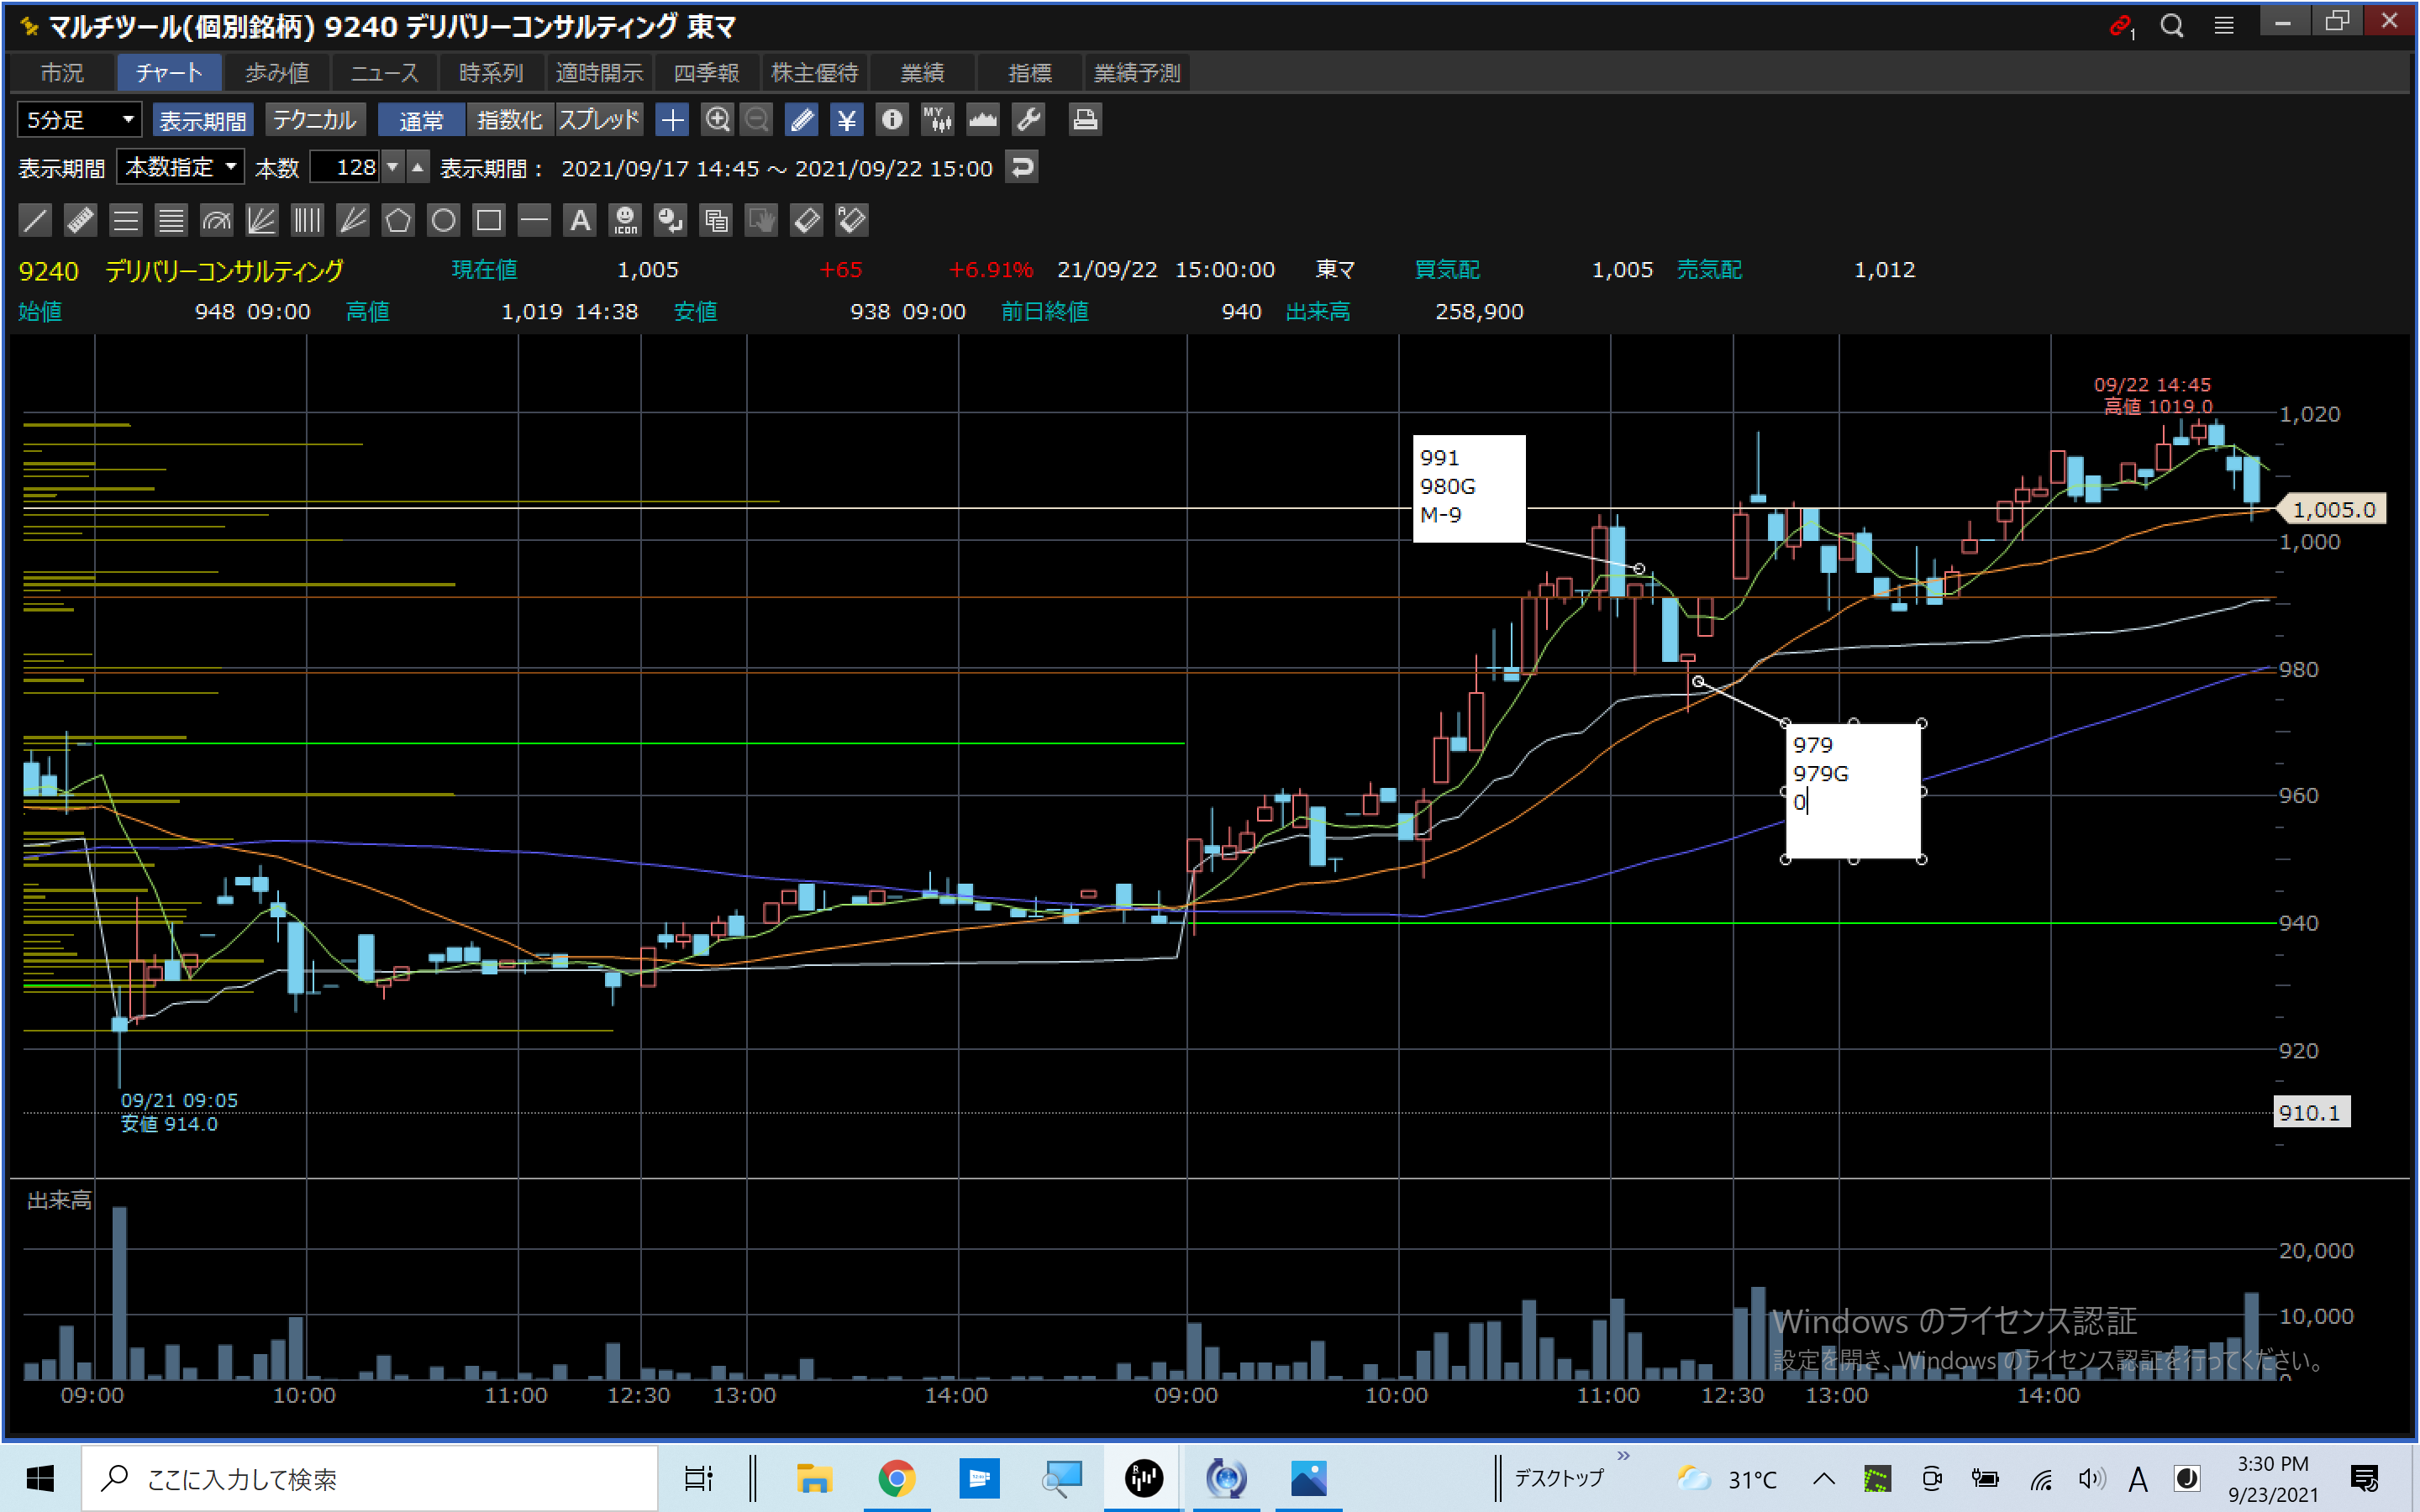Open the 5分足 timeframe dropdown
Screen dimensions: 2420x1512
[79, 120]
